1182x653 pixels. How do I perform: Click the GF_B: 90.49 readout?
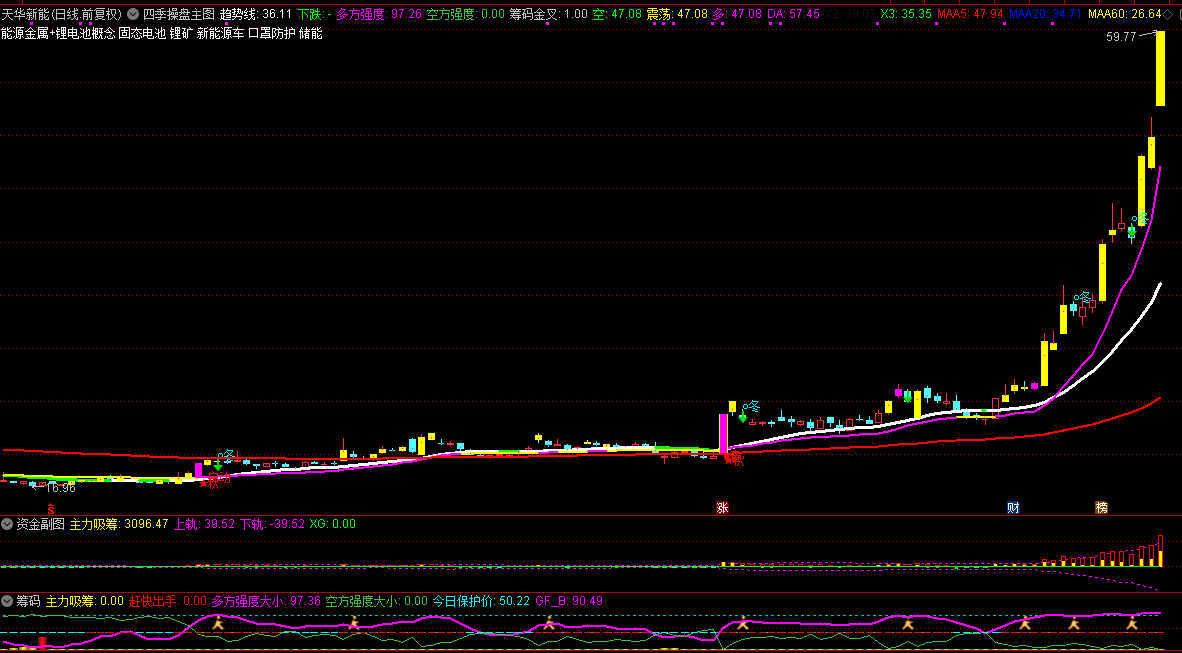point(569,601)
